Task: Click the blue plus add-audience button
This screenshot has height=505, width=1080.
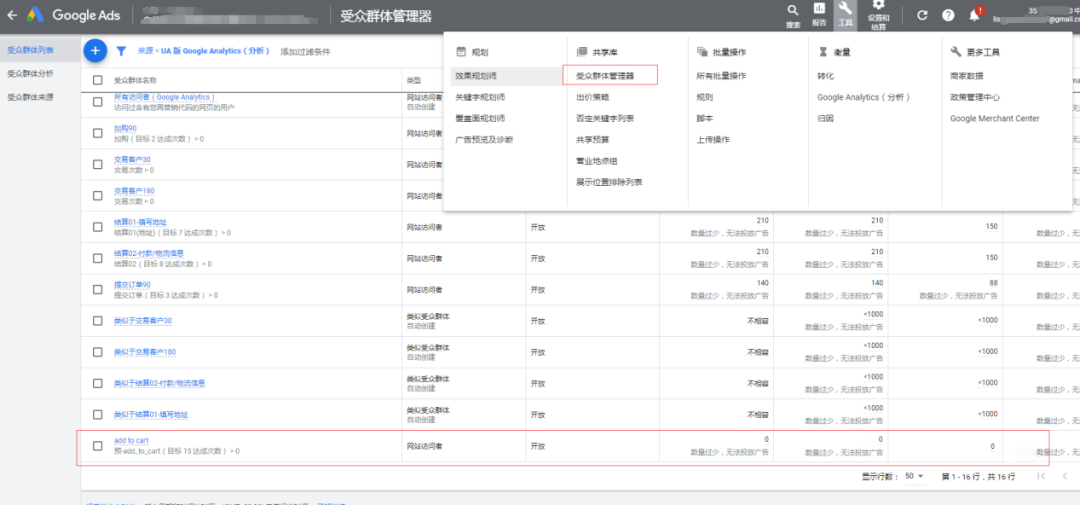Action: tap(95, 51)
